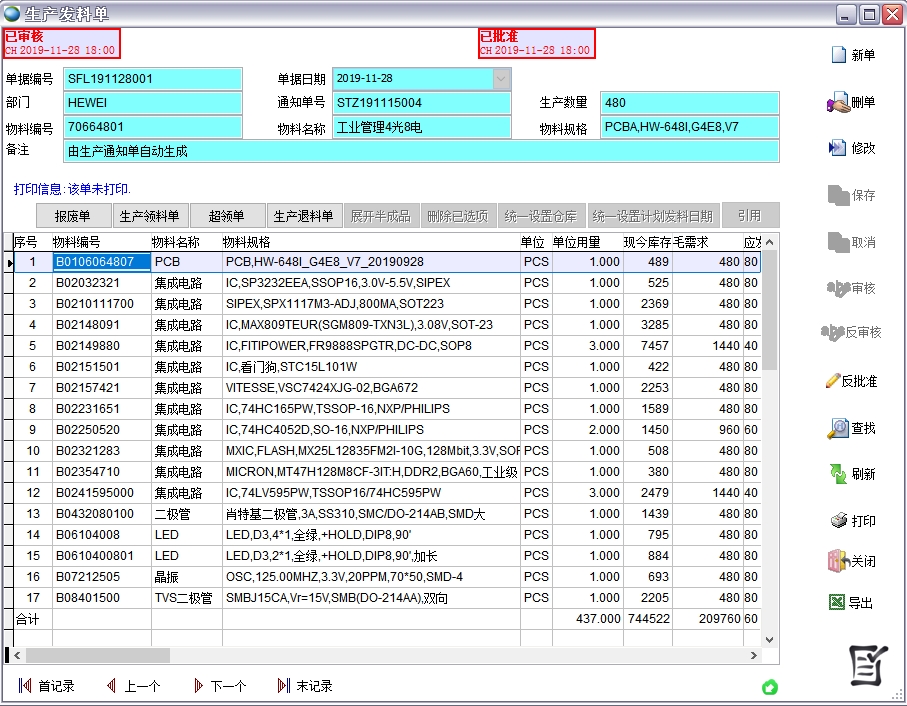The image size is (907, 706).
Task: Go to 首记录 first record
Action: pyautogui.click(x=47, y=686)
